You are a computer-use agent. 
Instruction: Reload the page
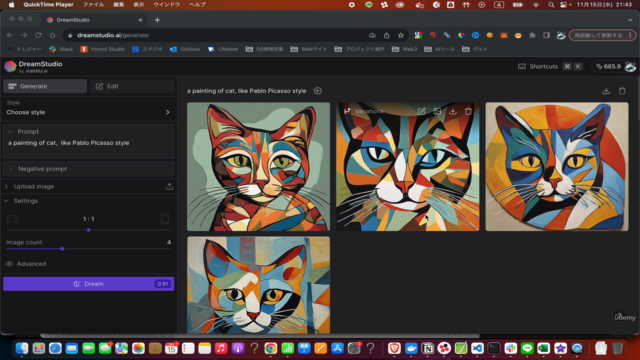point(38,35)
